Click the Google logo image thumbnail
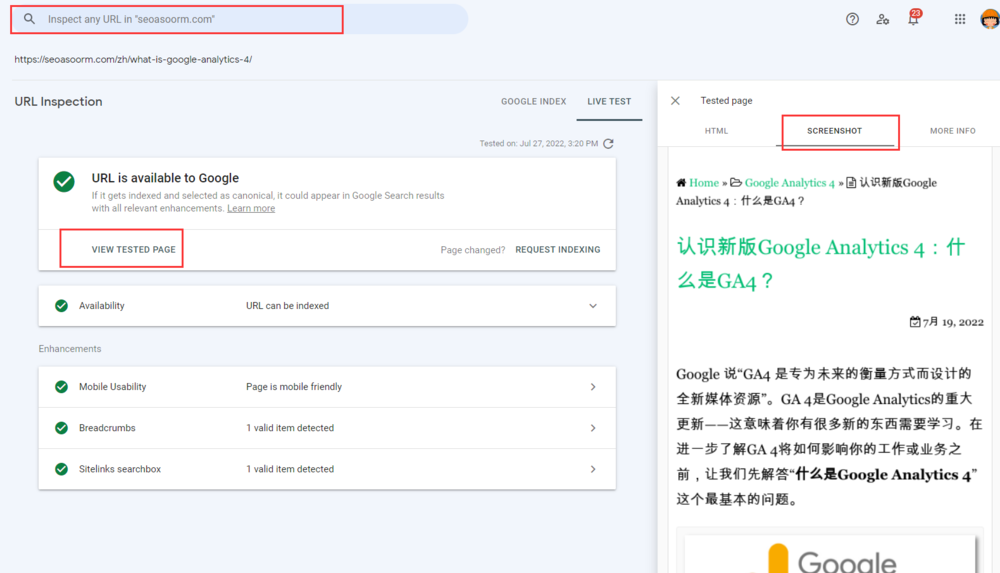Screen dimensions: 1000x573 [830, 554]
